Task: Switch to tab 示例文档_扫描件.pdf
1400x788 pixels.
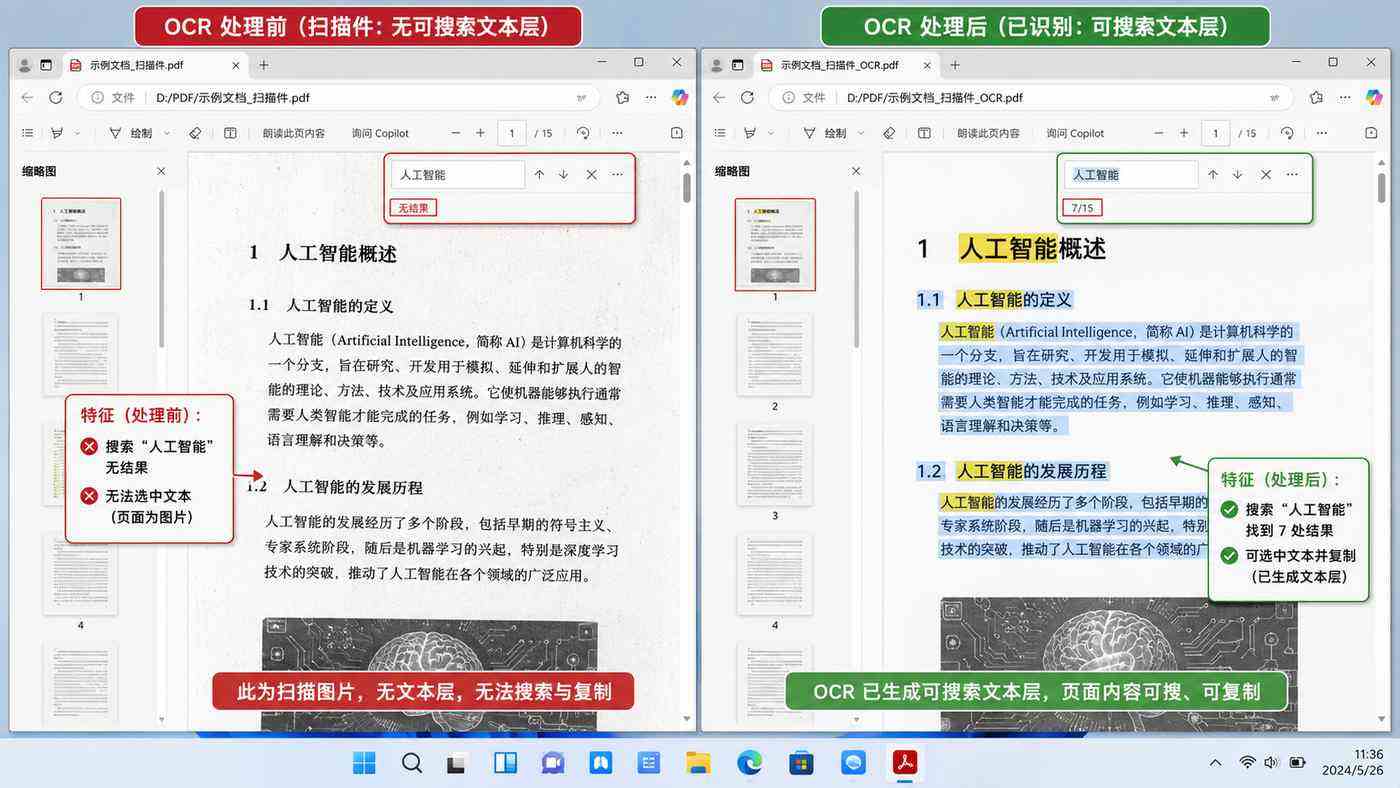Action: point(156,65)
